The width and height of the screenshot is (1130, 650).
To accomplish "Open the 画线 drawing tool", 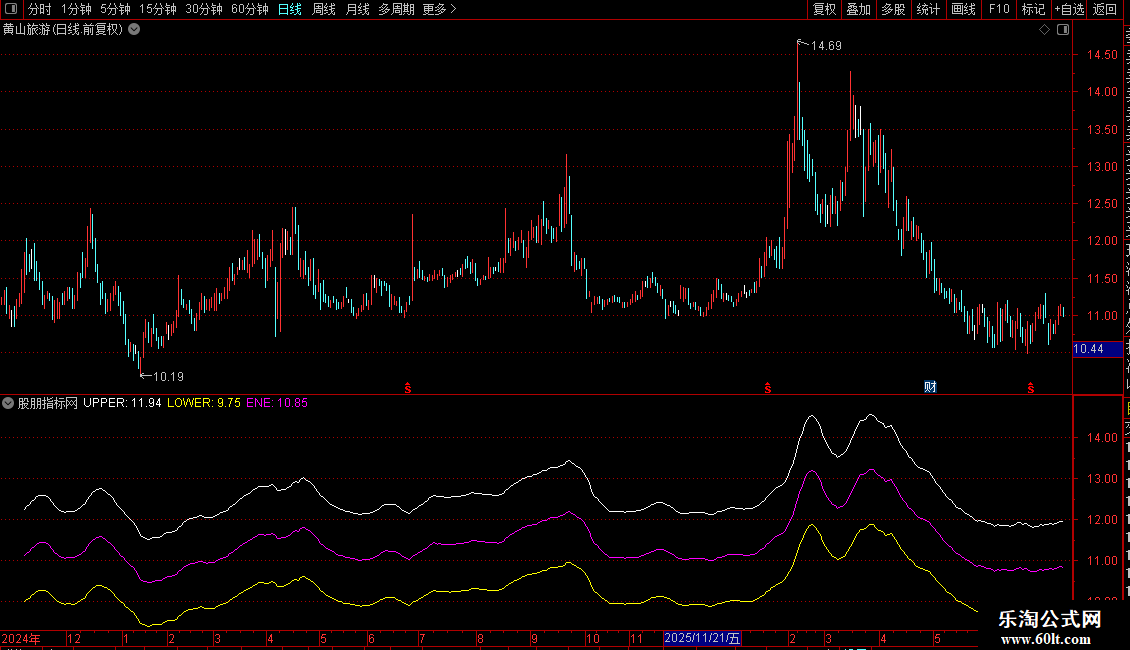I will [964, 9].
